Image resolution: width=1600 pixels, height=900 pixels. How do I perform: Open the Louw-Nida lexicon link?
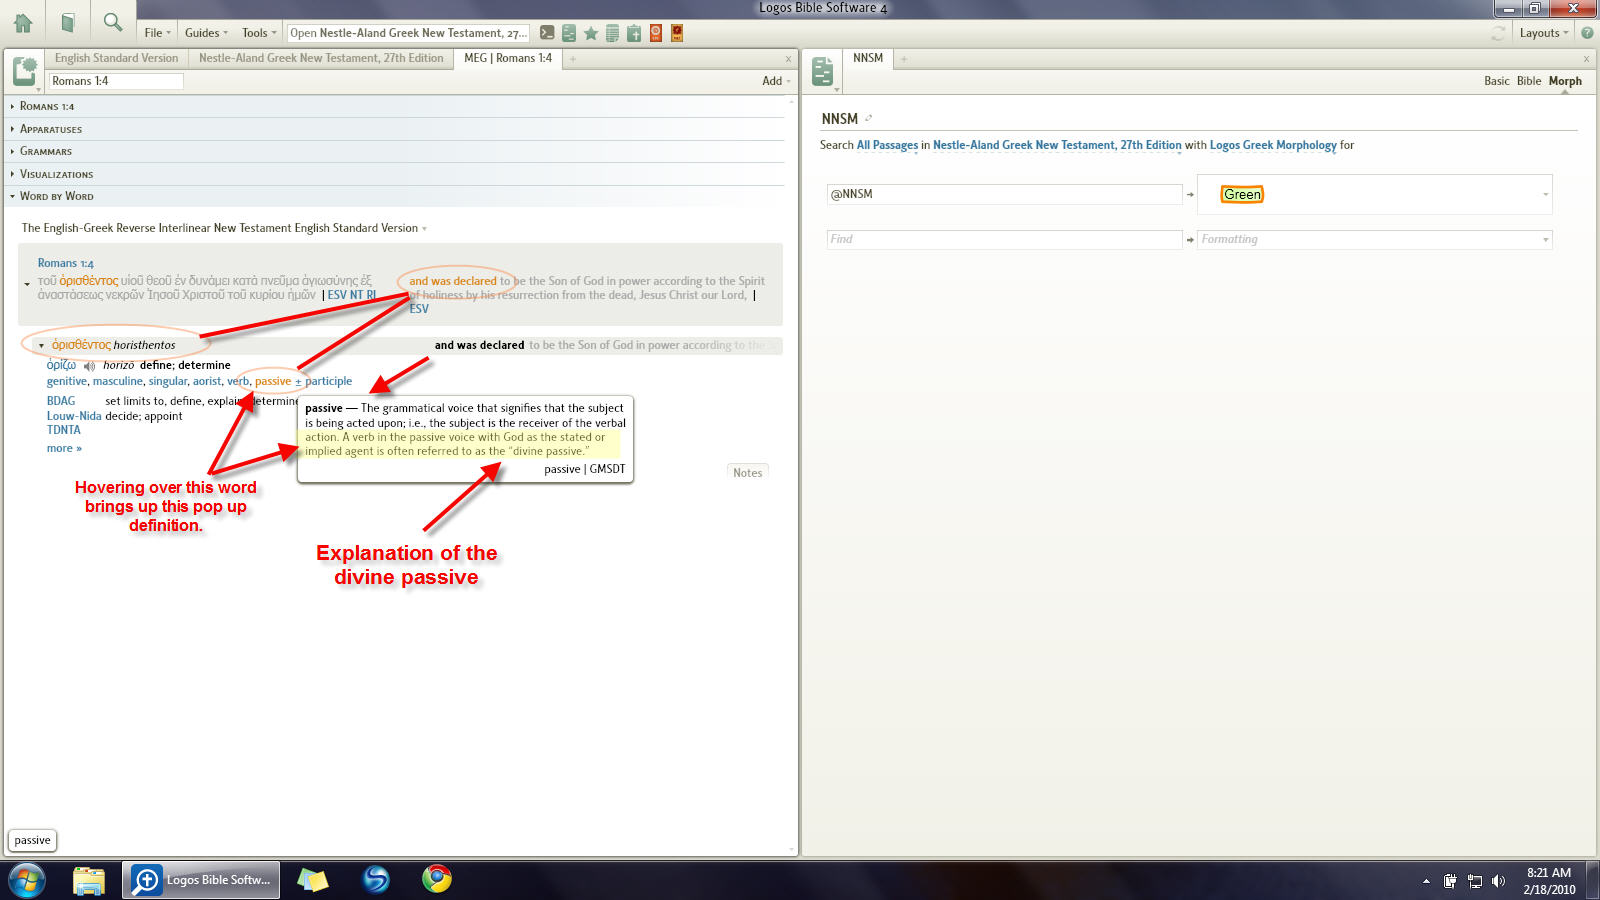(x=74, y=416)
